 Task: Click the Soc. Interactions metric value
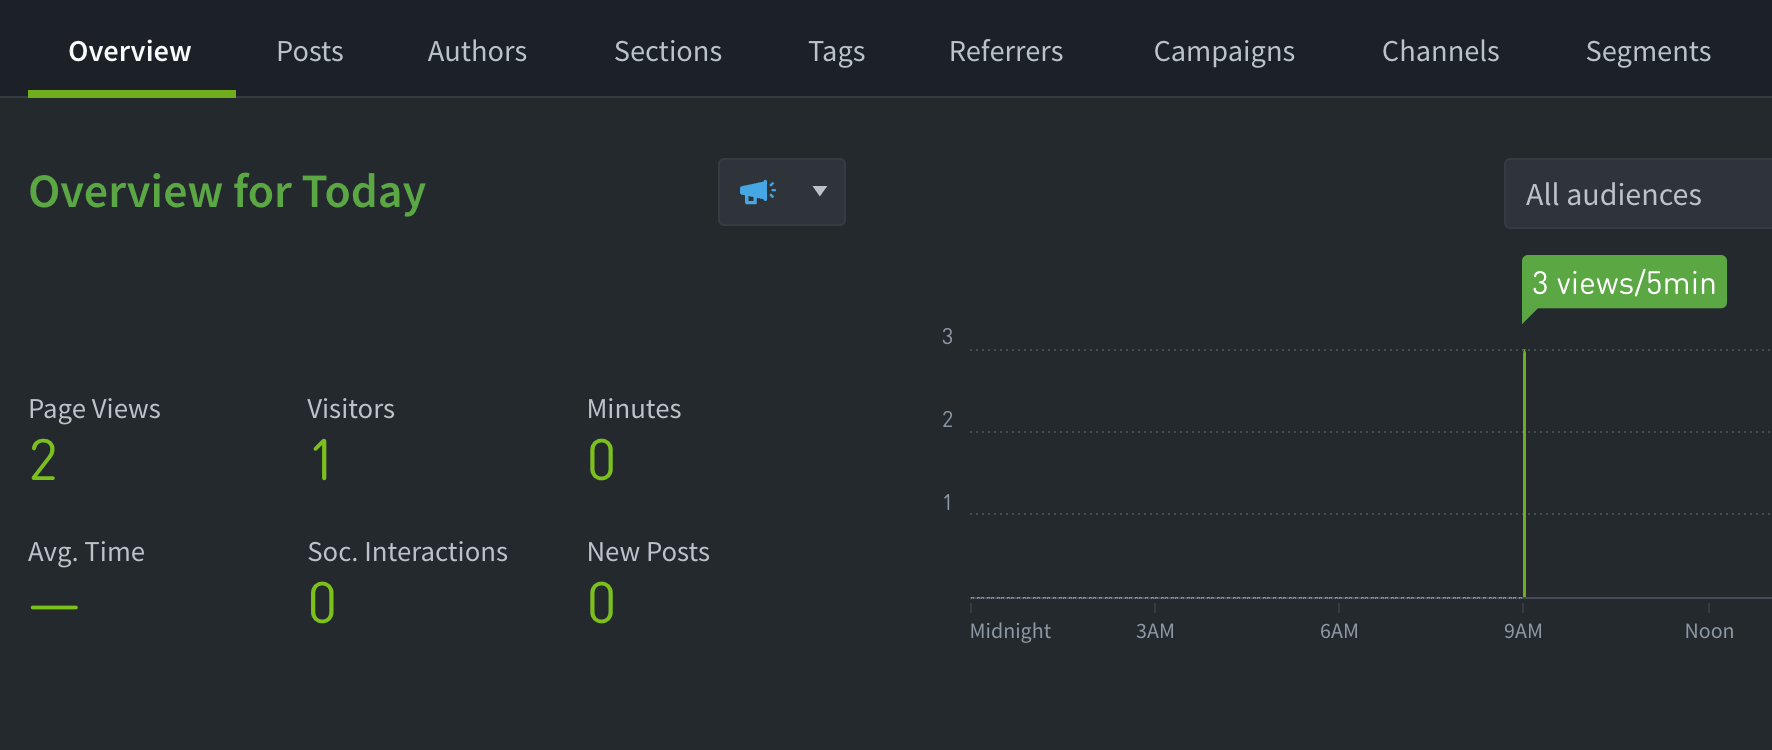(x=321, y=602)
